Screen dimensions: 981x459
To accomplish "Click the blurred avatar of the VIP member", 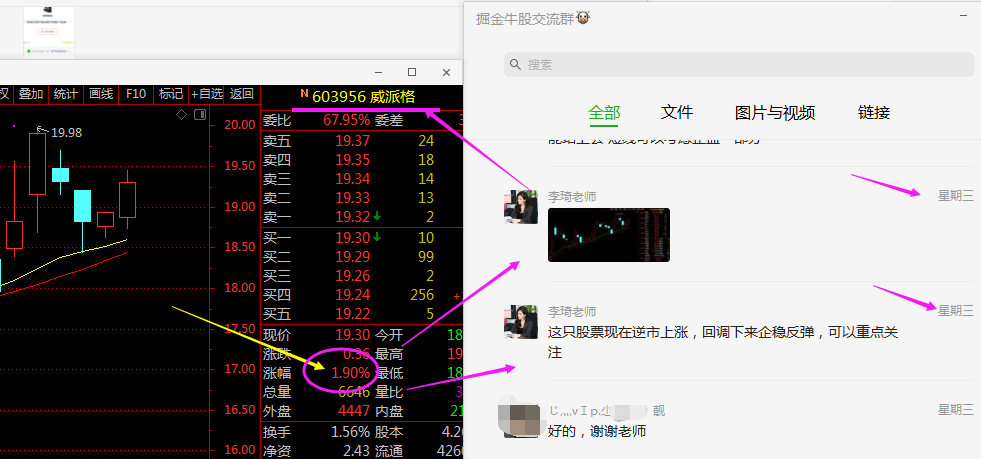I will (520, 420).
